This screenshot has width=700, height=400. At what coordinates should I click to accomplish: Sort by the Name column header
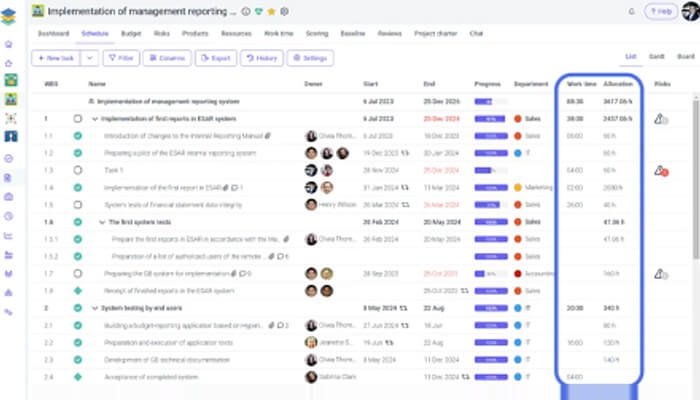click(x=97, y=84)
